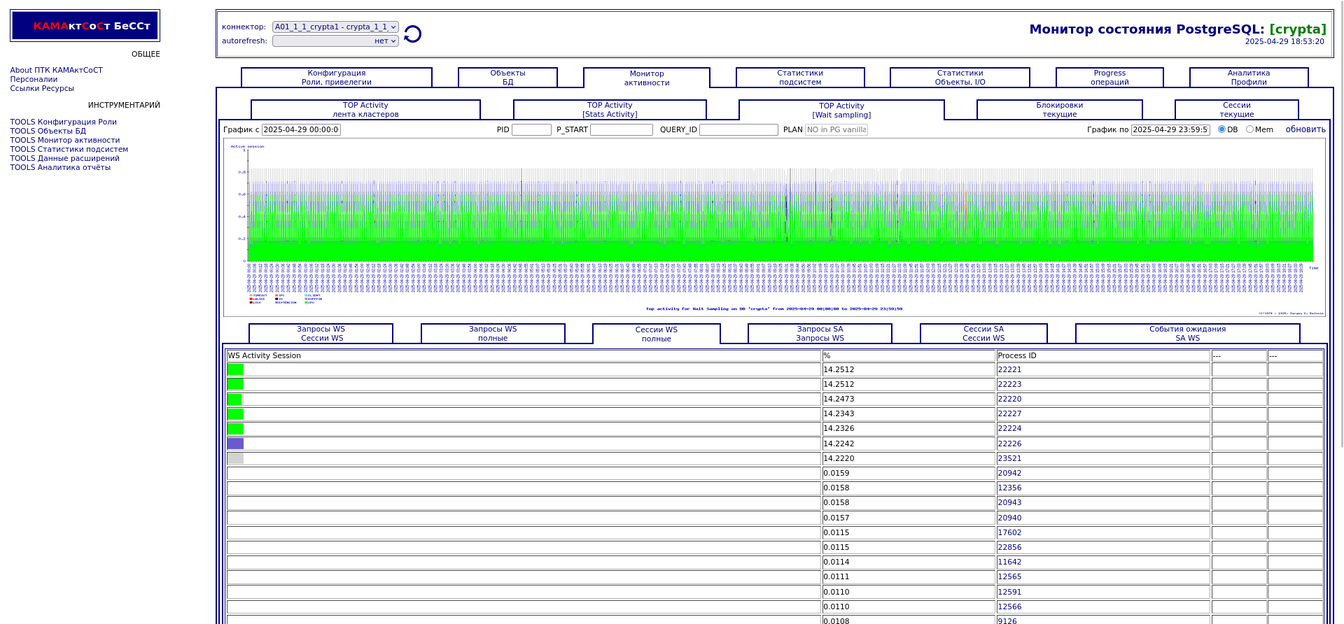Open TOOLS Аналитика отчёты in sidebar
Viewport: 1344px width, 624px height.
tap(60, 168)
